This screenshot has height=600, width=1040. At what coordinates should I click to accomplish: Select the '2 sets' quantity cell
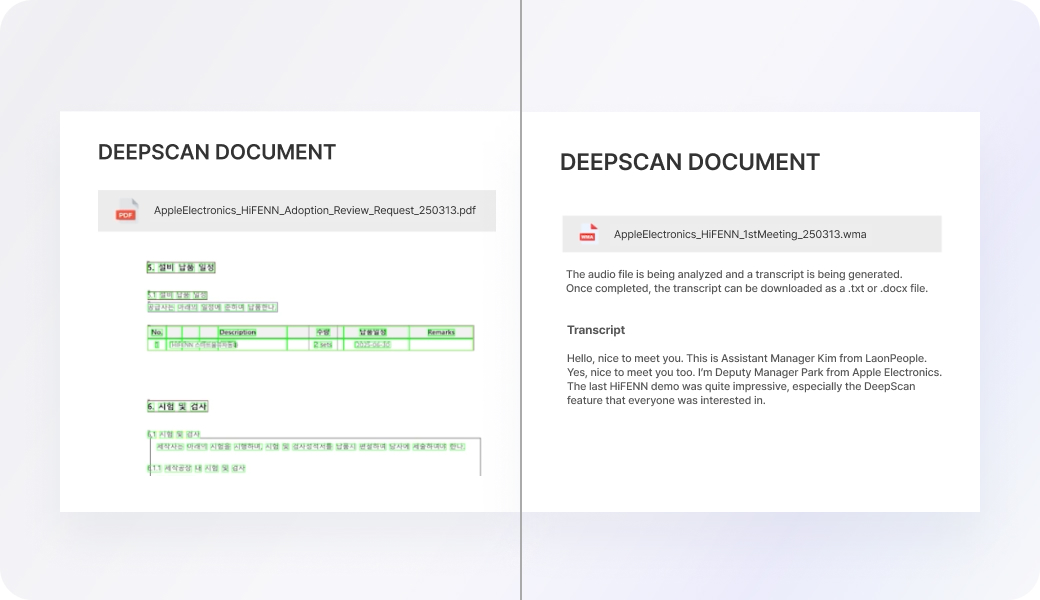pyautogui.click(x=323, y=345)
